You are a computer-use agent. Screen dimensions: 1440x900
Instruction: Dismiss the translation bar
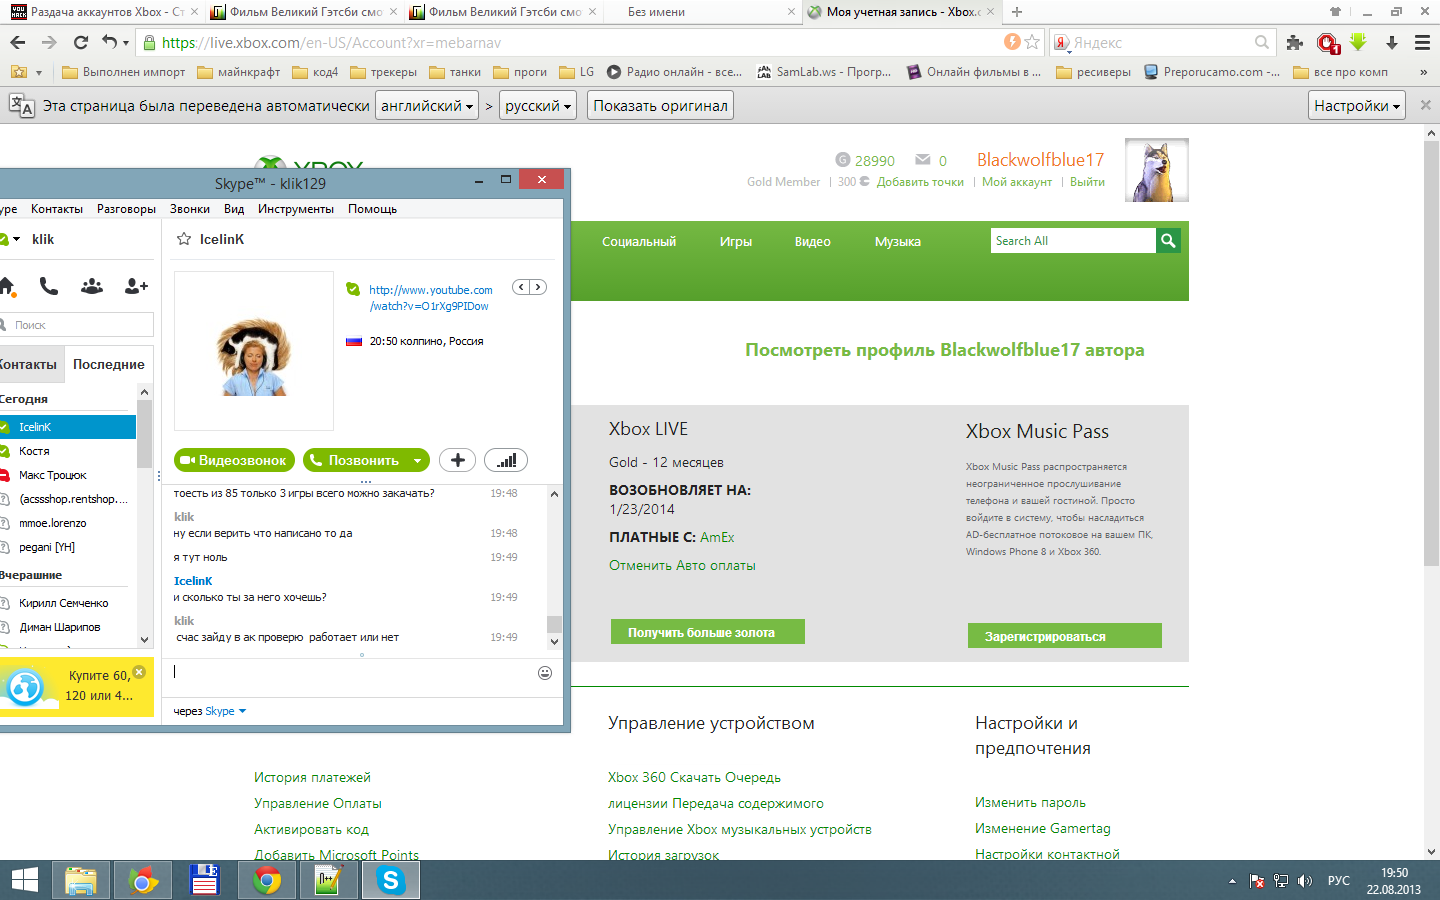coord(1426,105)
